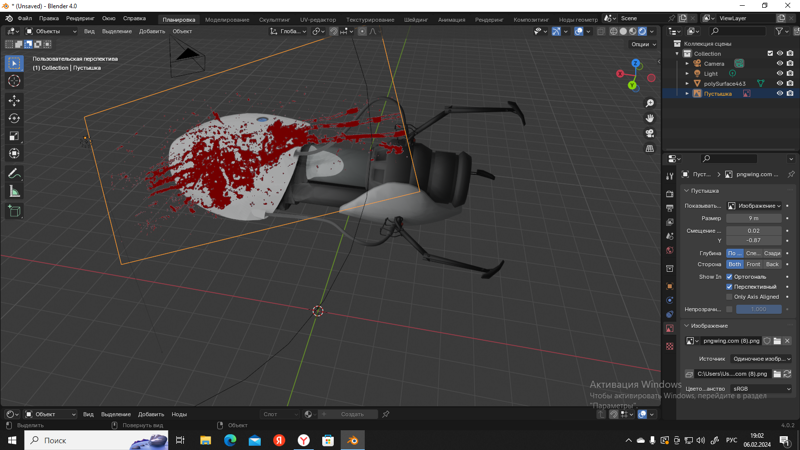800x450 pixels.
Task: Choose the Annotate pencil tool
Action: [x=14, y=174]
